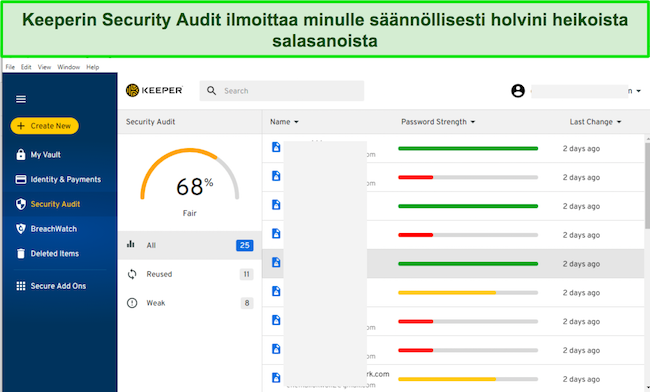Click the Identity & Payments card icon

coord(21,179)
